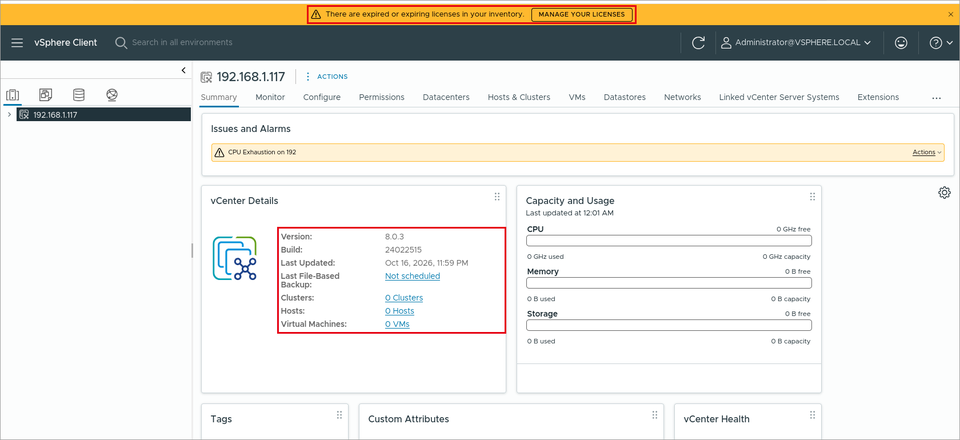Open the 0 VMs link
This screenshot has height=440, width=960.
click(x=397, y=324)
